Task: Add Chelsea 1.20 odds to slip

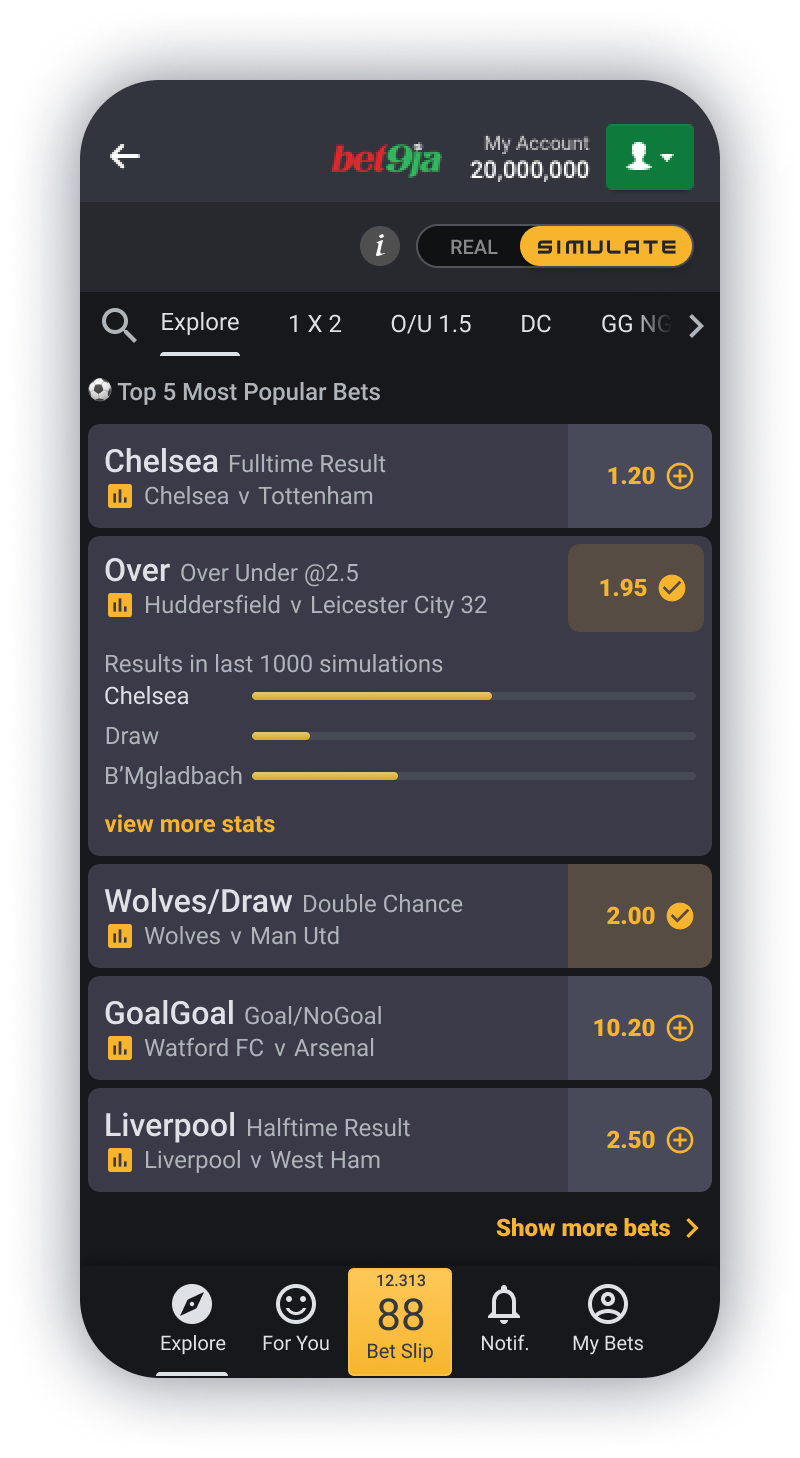Action: (640, 476)
